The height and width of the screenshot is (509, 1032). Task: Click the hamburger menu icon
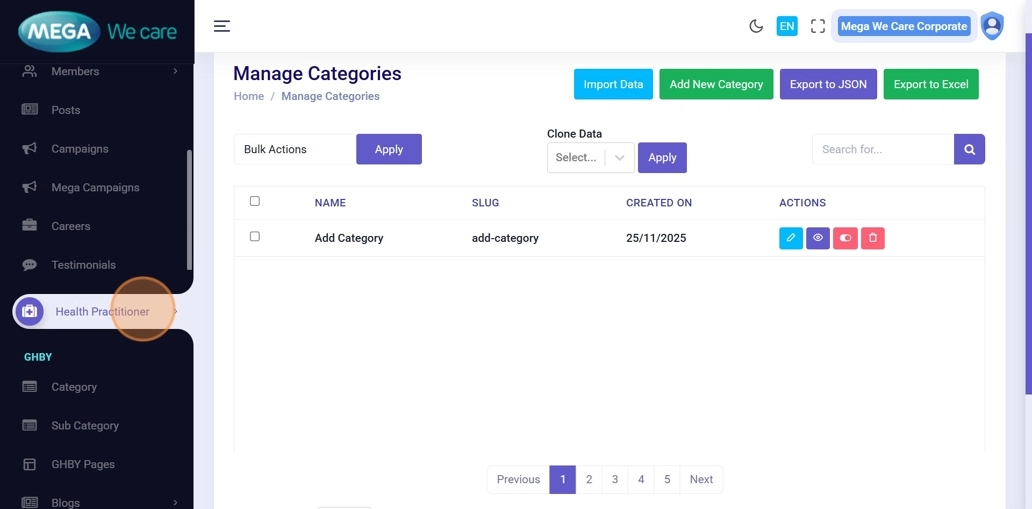pos(222,26)
